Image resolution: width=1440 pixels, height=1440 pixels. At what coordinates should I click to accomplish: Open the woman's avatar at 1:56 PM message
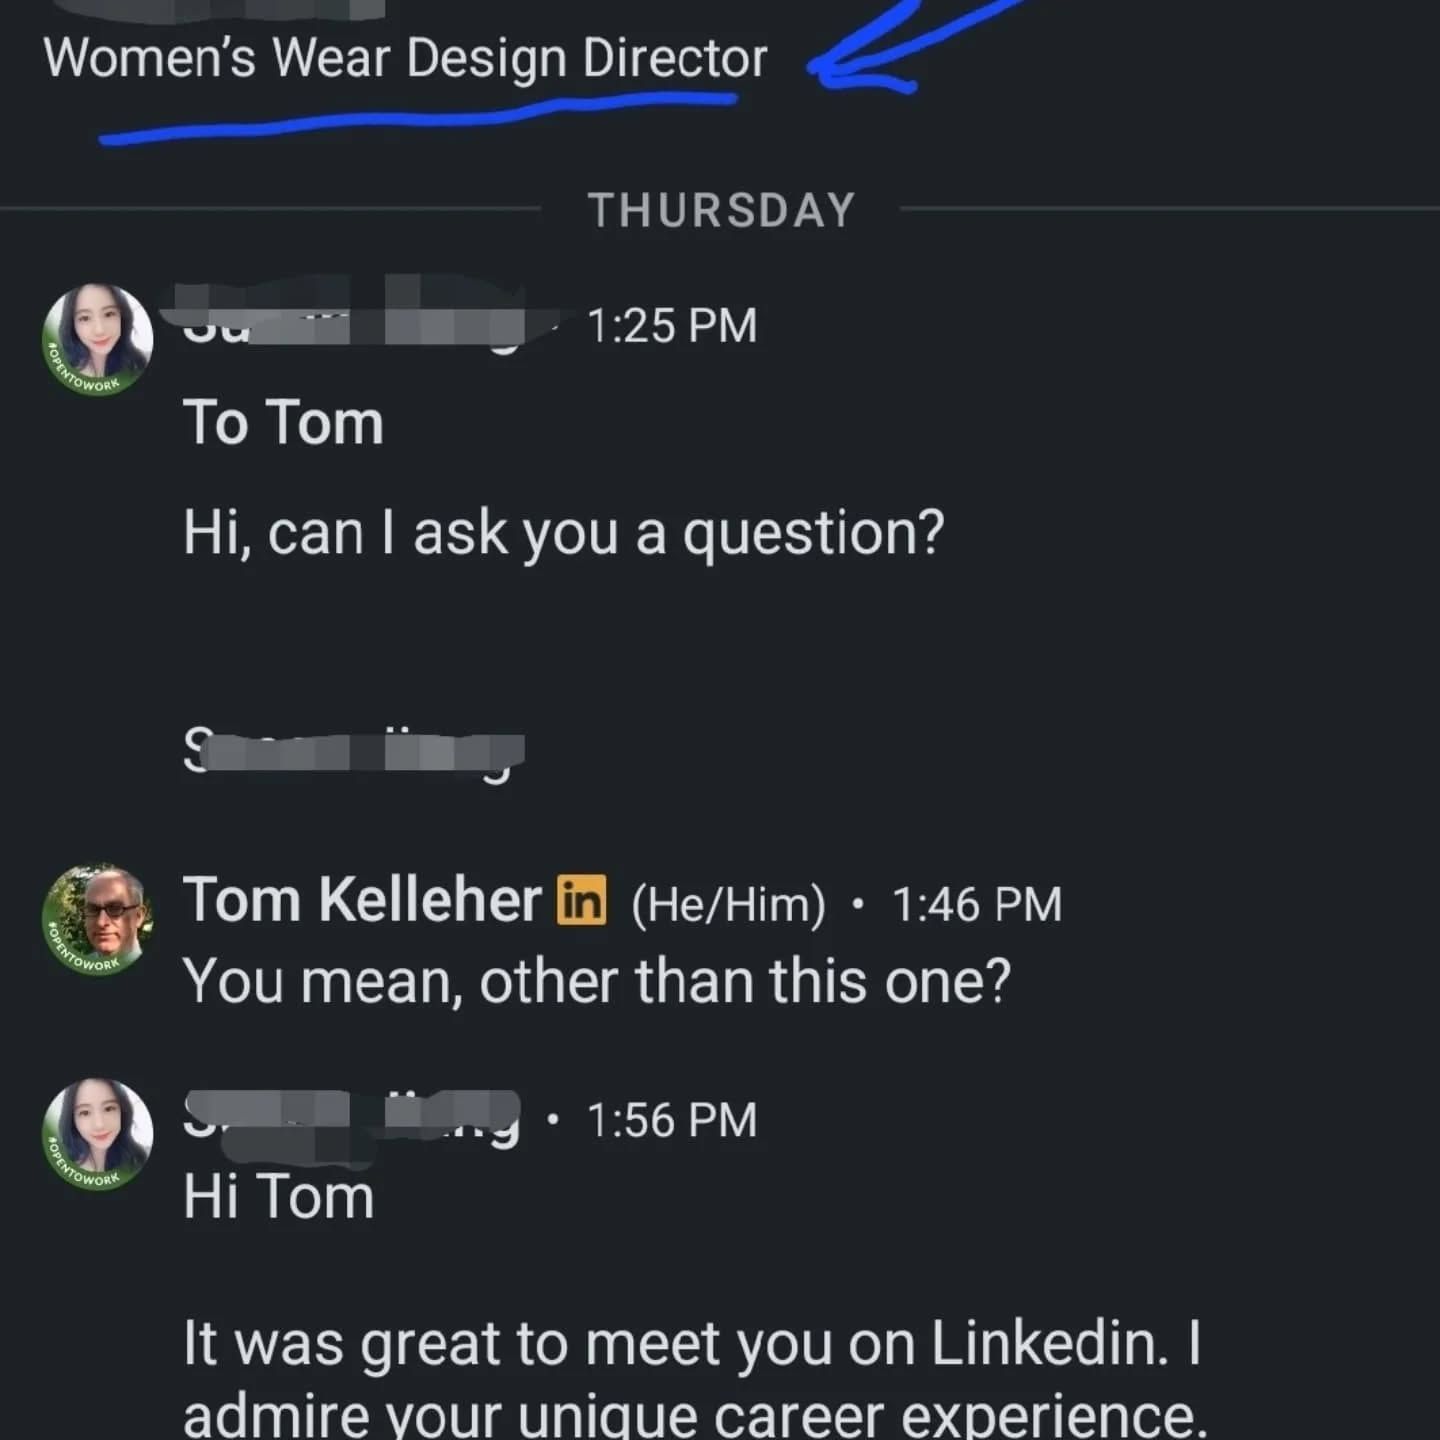(98, 1134)
